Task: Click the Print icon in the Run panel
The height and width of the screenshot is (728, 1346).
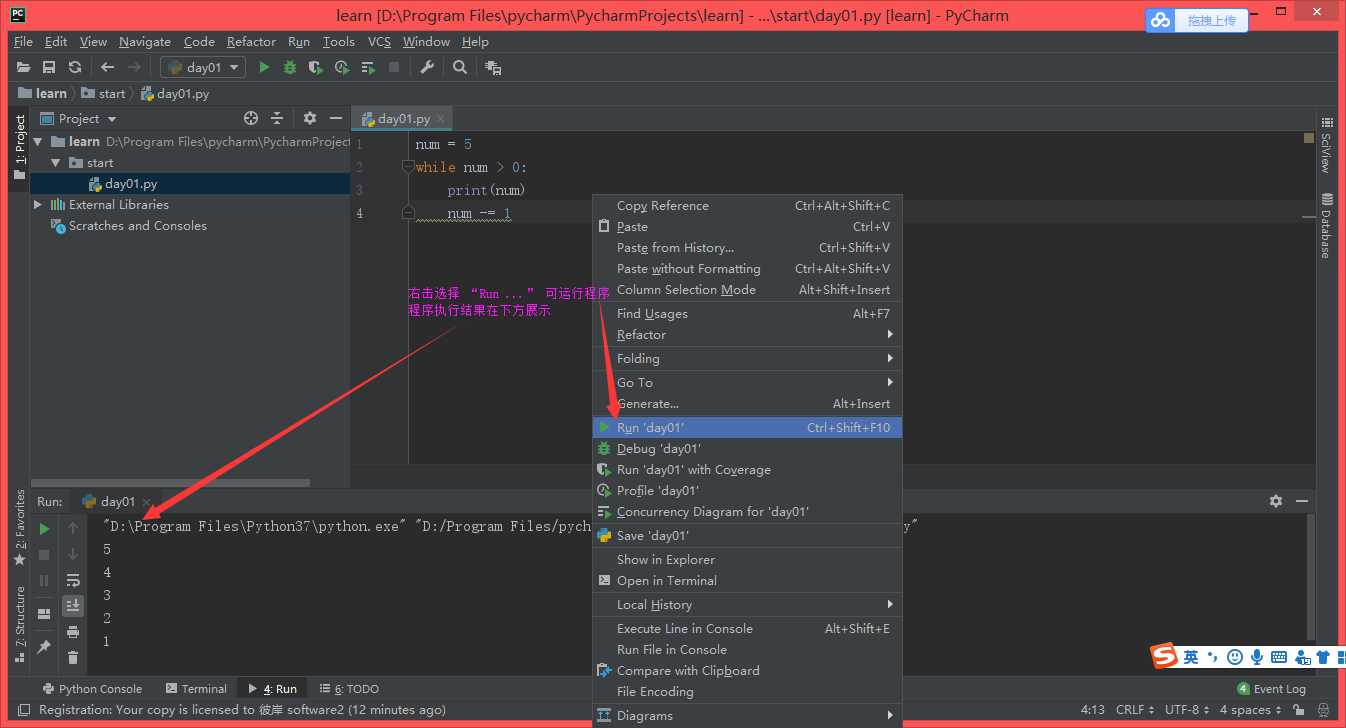Action: [73, 632]
